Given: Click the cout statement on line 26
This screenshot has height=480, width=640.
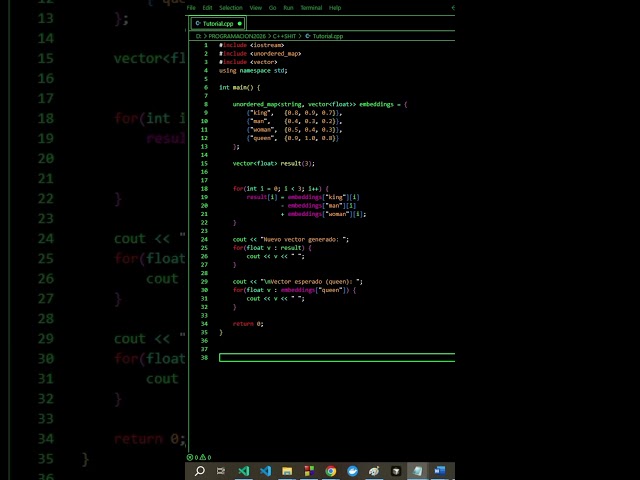Looking at the screenshot, I should pyautogui.click(x=276, y=256).
